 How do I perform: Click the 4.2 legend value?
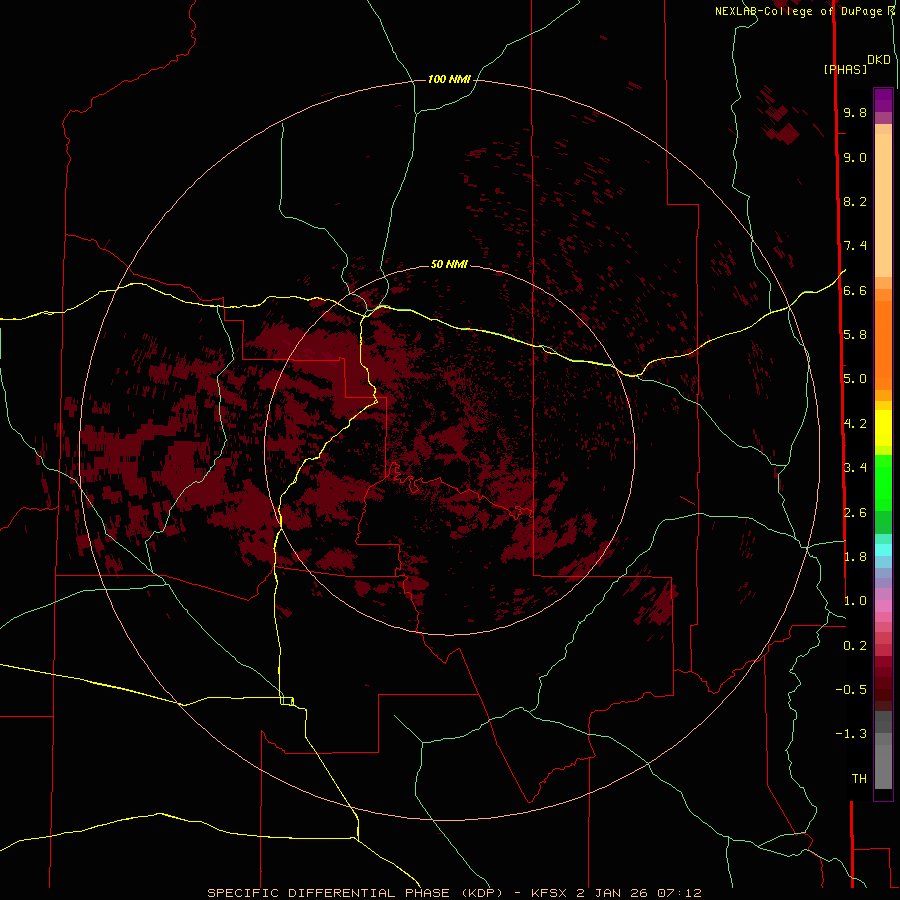click(855, 424)
